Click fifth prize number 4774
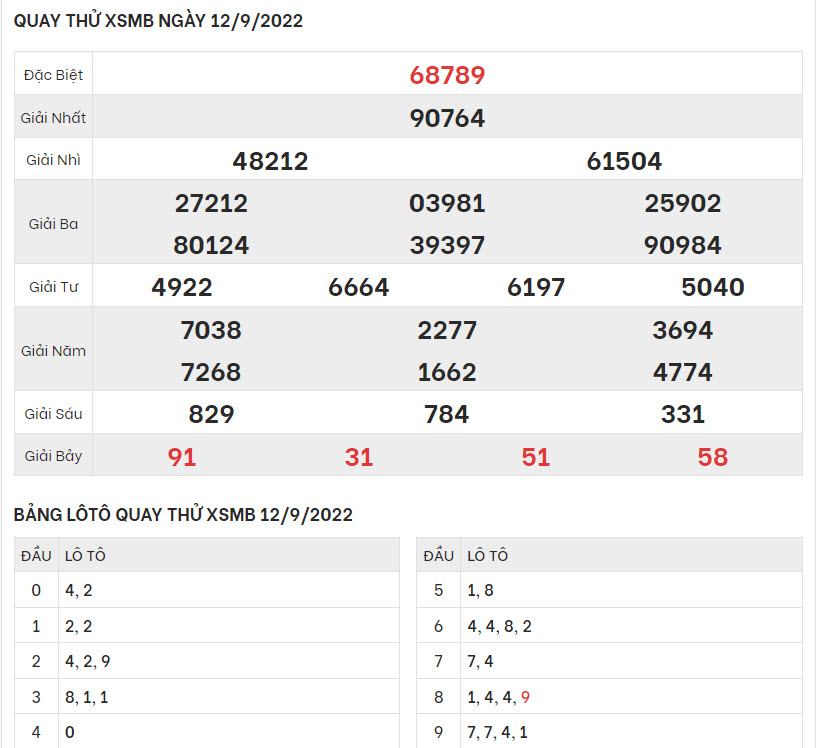816x748 pixels. pos(683,372)
